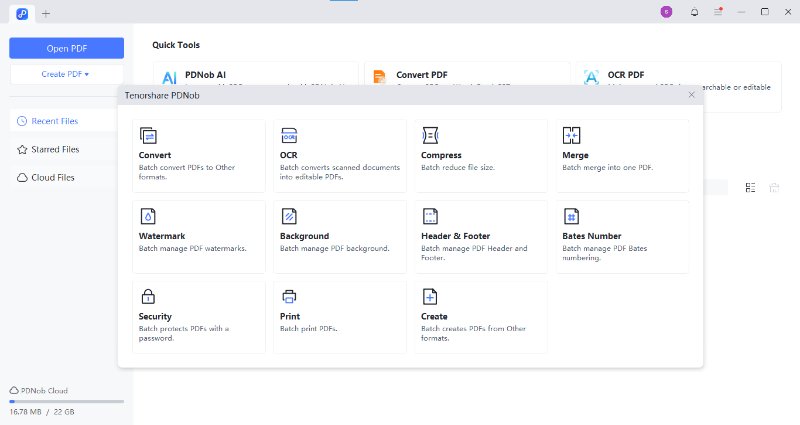Click "Batch reduce file size." description

pyautogui.click(x=458, y=167)
